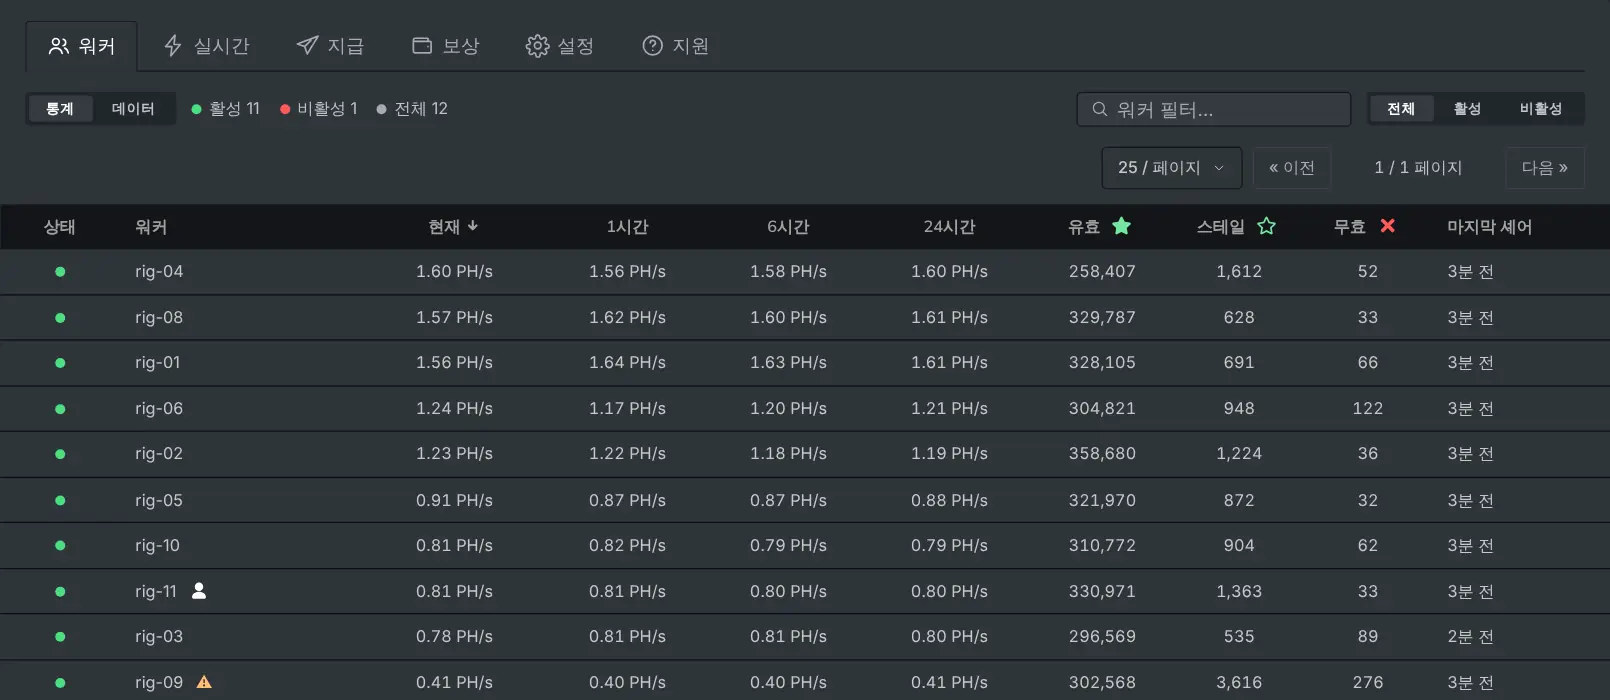Switch to the 보상 tab
1610x700 pixels.
coord(446,46)
